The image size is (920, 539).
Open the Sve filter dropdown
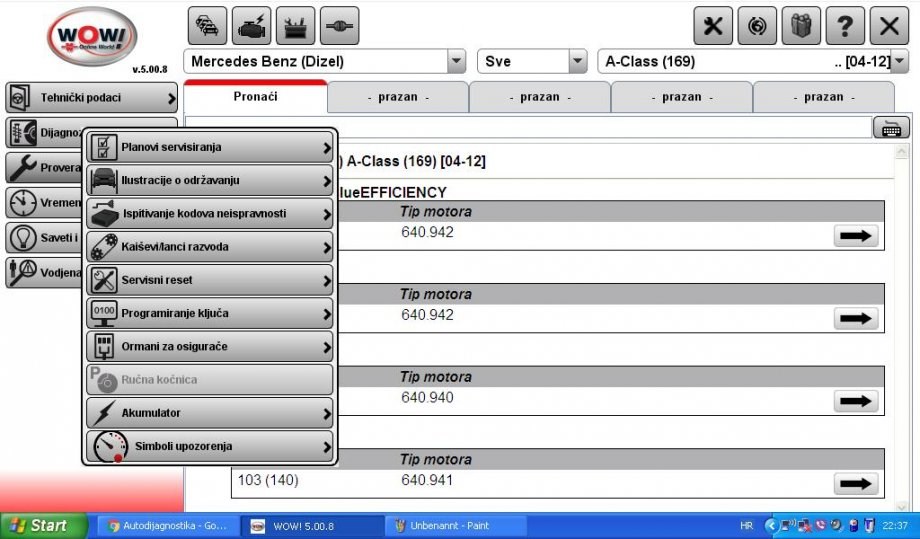[577, 61]
